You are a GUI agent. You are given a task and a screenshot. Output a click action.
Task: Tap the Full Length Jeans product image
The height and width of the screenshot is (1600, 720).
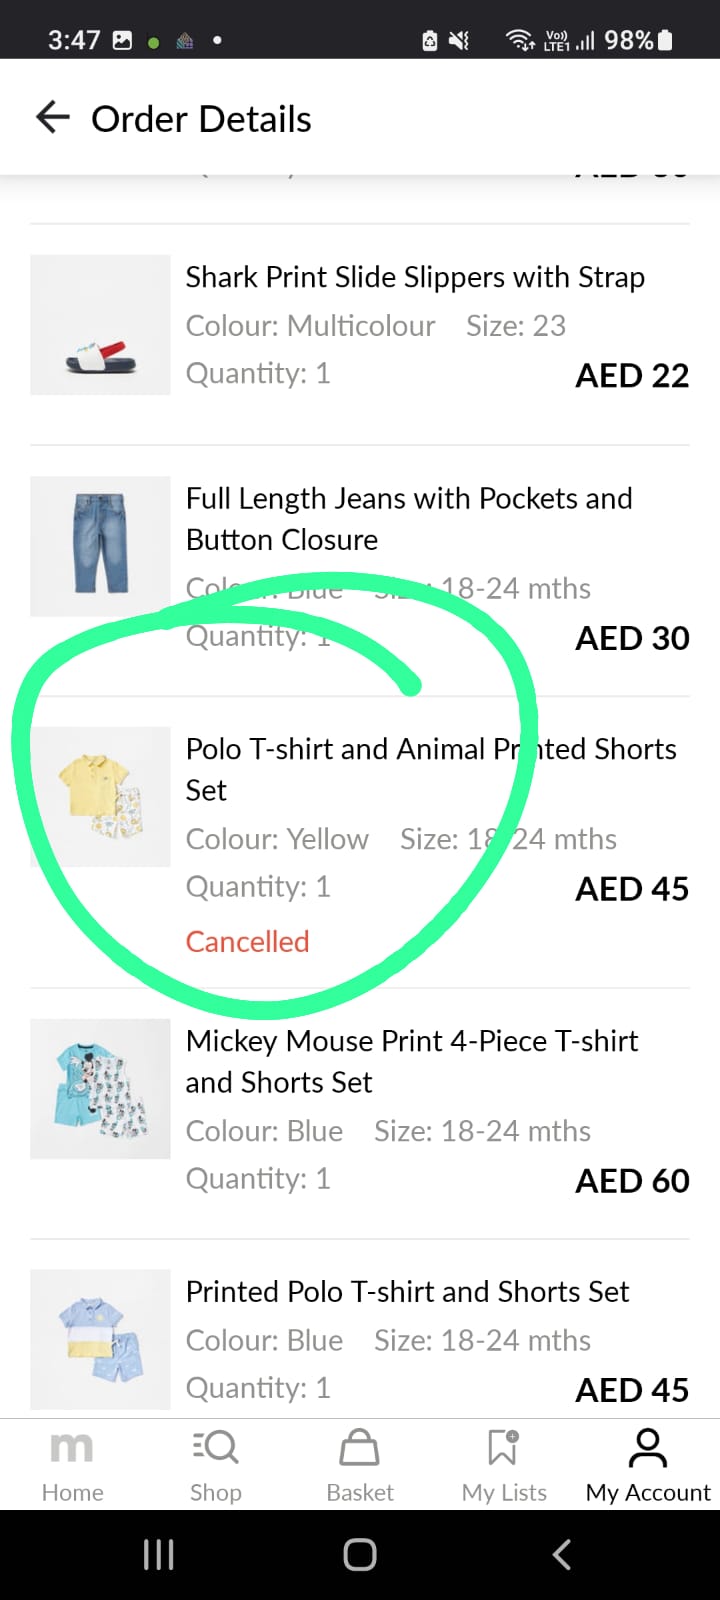pos(100,546)
